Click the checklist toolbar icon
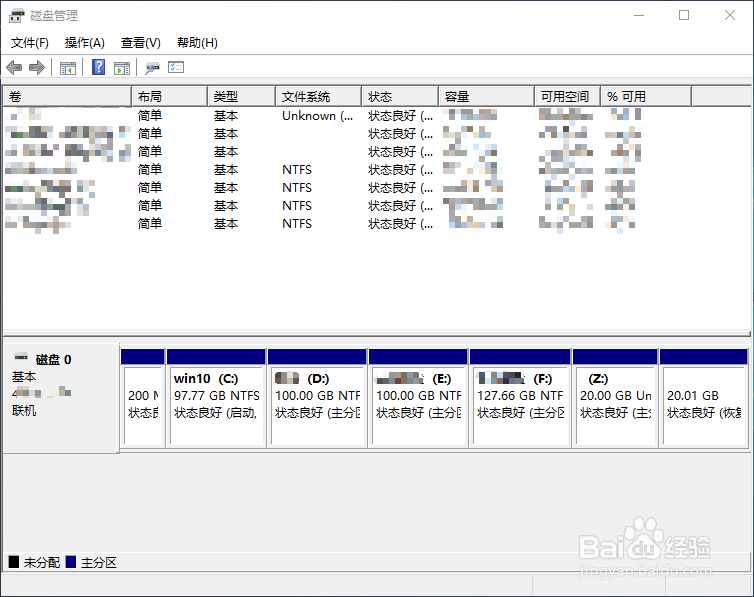The image size is (754, 597). point(176,67)
